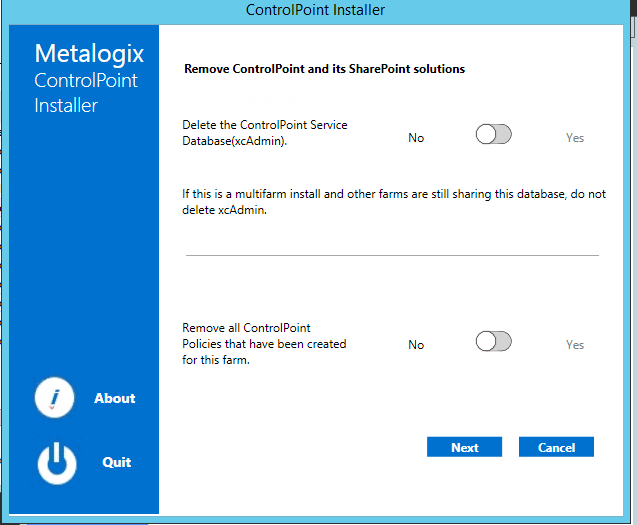Viewport: 637px width, 525px height.
Task: Click 'Delete the ControlPoint Service Database(xcAdmin).' text
Action: (x=264, y=133)
